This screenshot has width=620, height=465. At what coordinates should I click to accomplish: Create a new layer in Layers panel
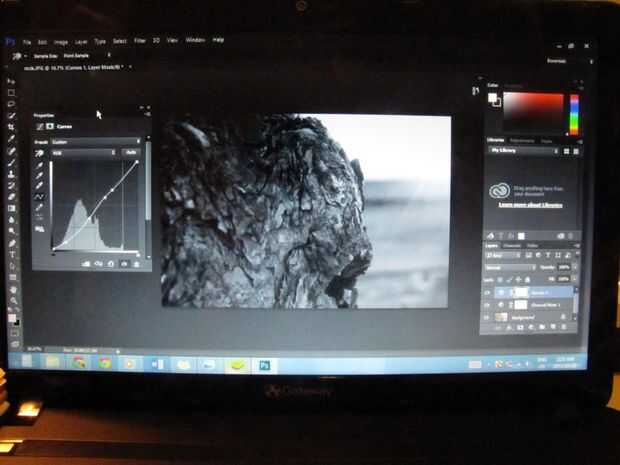(553, 327)
